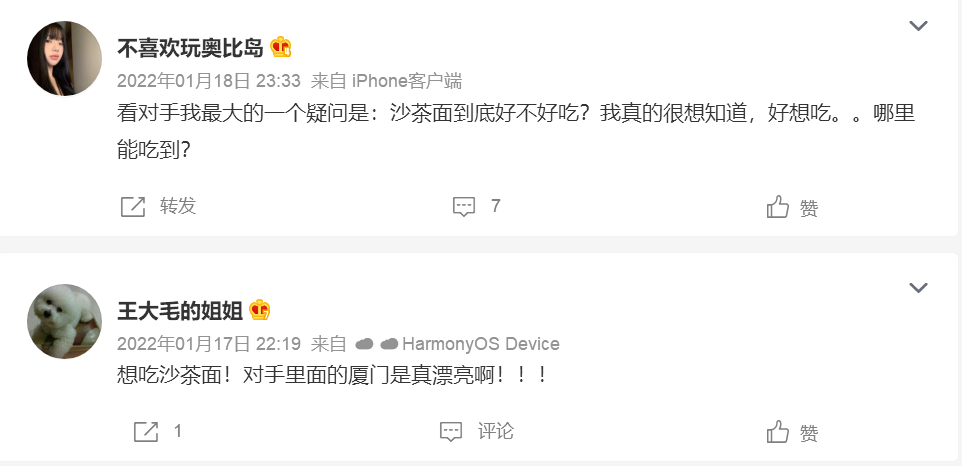Screen dimensions: 962x466
Task: Click the 转发 label on the first post
Action: click(178, 206)
